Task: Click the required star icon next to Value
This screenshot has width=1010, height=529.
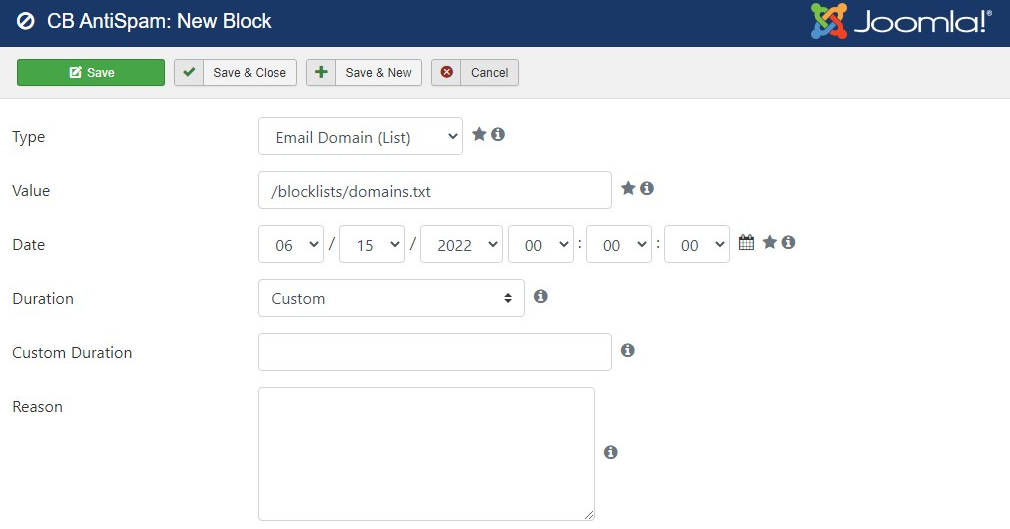Action: 628,188
